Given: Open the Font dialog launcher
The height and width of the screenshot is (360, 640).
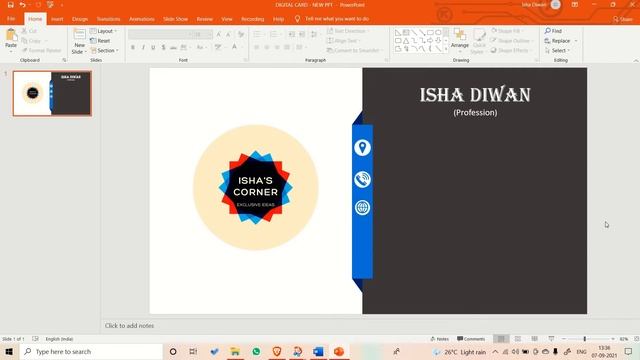Looking at the screenshot, I should (246, 60).
